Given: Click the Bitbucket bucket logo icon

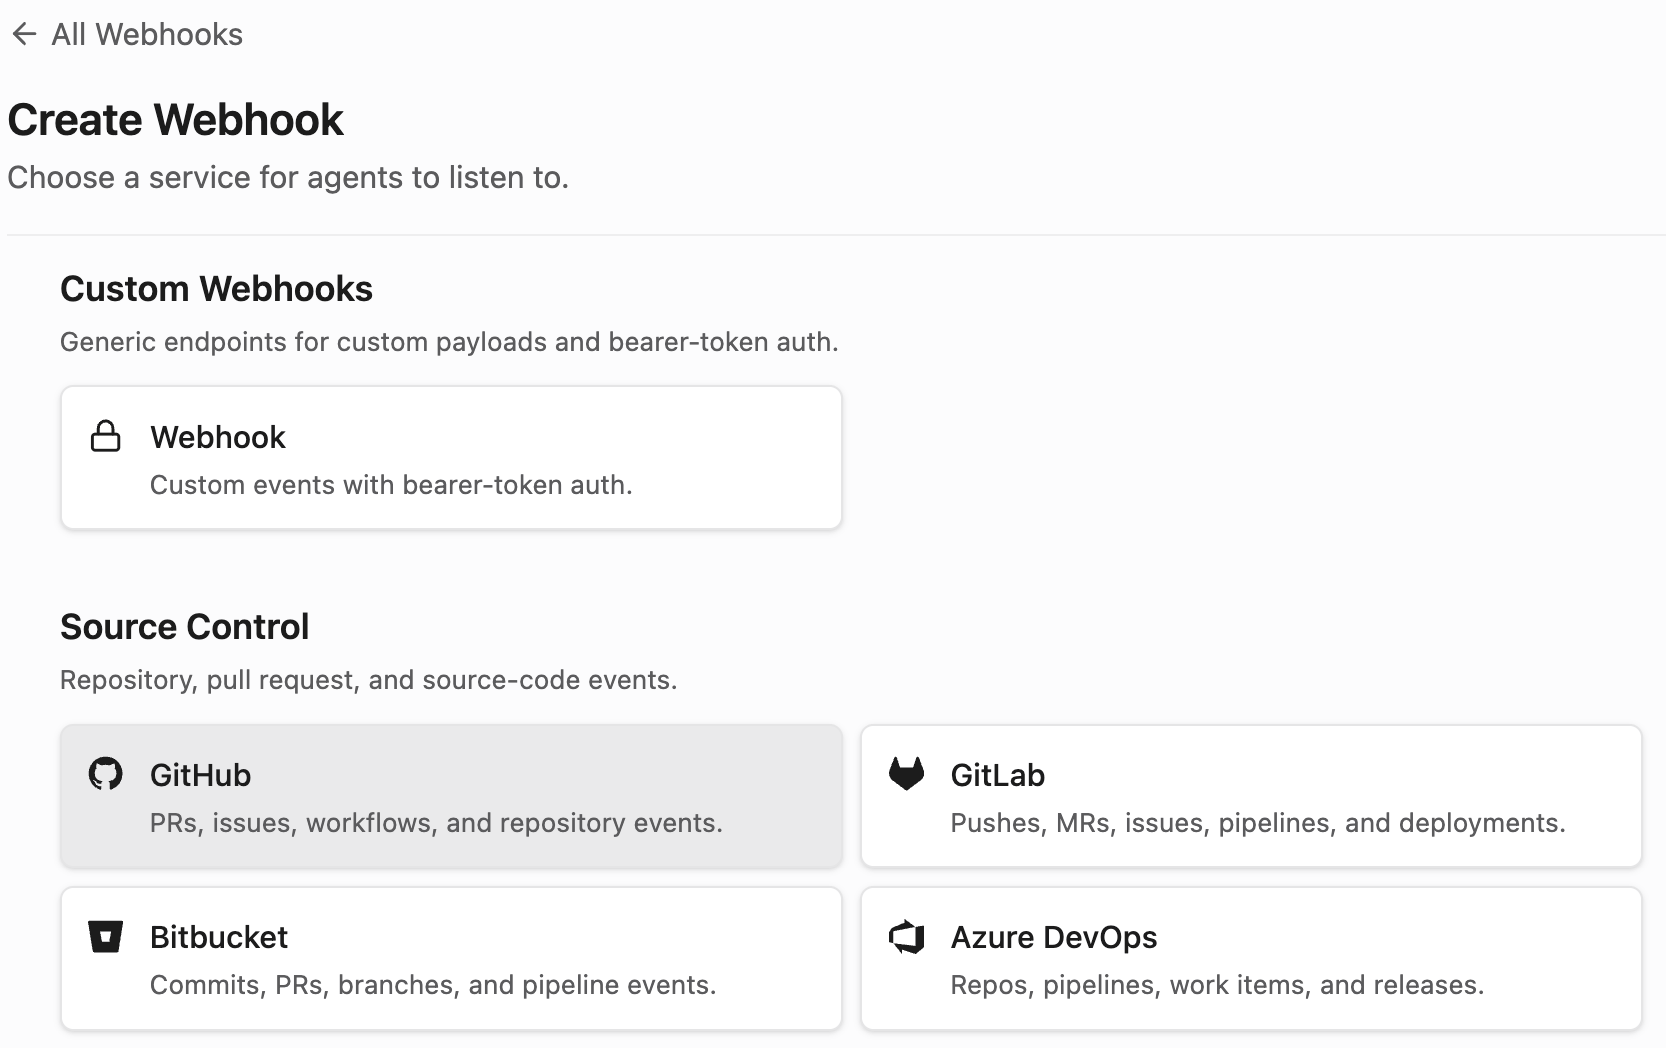Looking at the screenshot, I should point(105,937).
